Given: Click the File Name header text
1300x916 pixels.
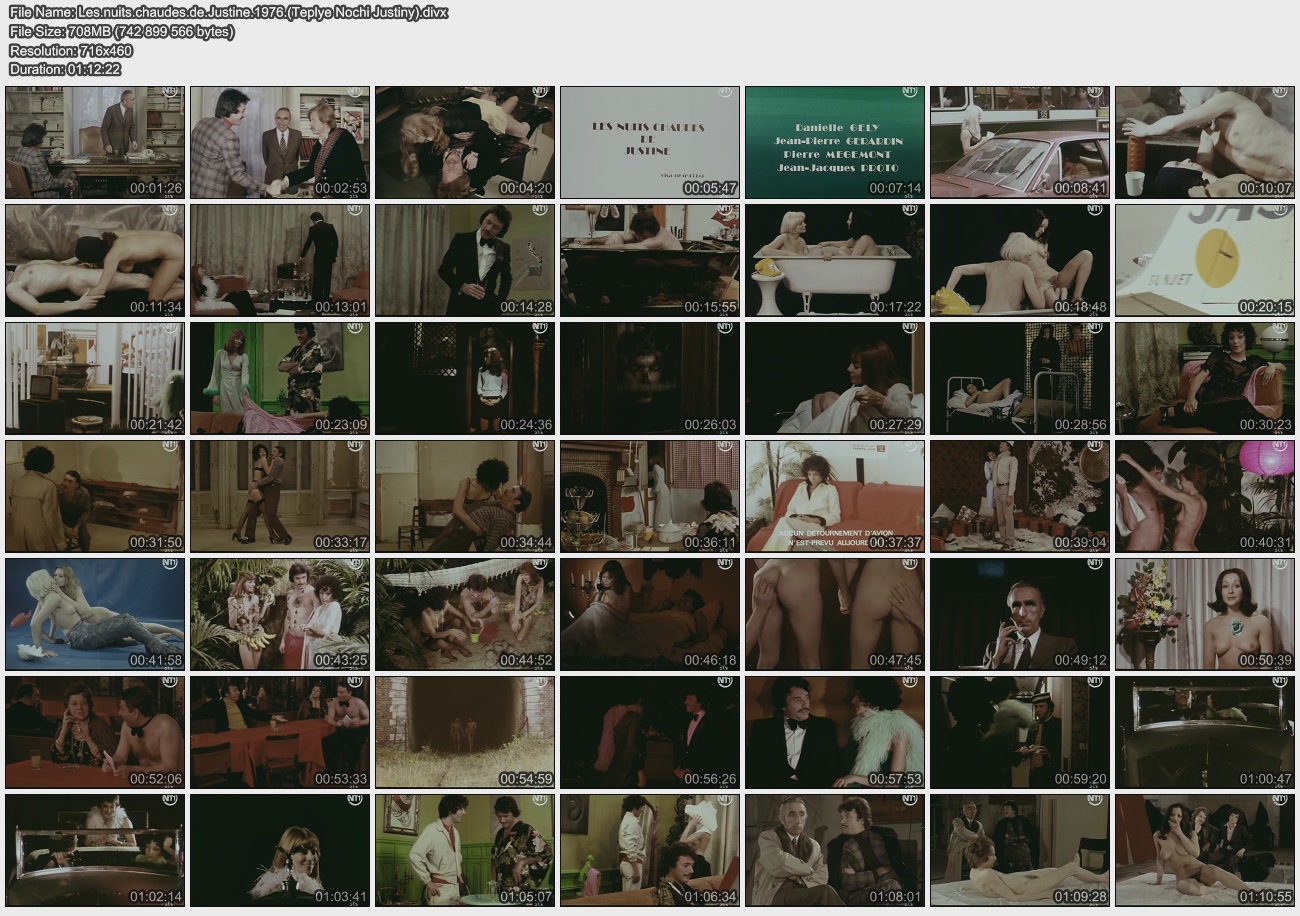Looking at the screenshot, I should click(228, 13).
